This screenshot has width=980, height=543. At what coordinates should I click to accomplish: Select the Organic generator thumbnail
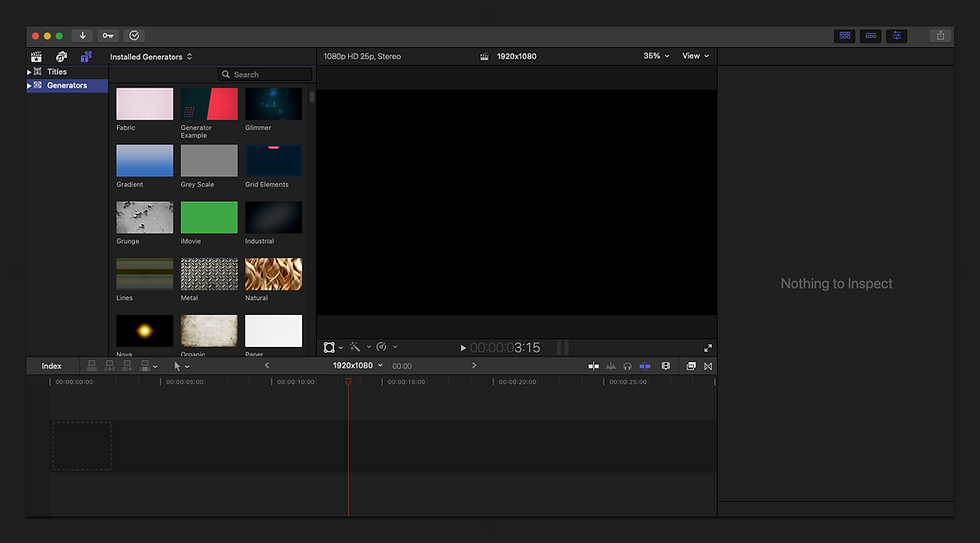[209, 331]
